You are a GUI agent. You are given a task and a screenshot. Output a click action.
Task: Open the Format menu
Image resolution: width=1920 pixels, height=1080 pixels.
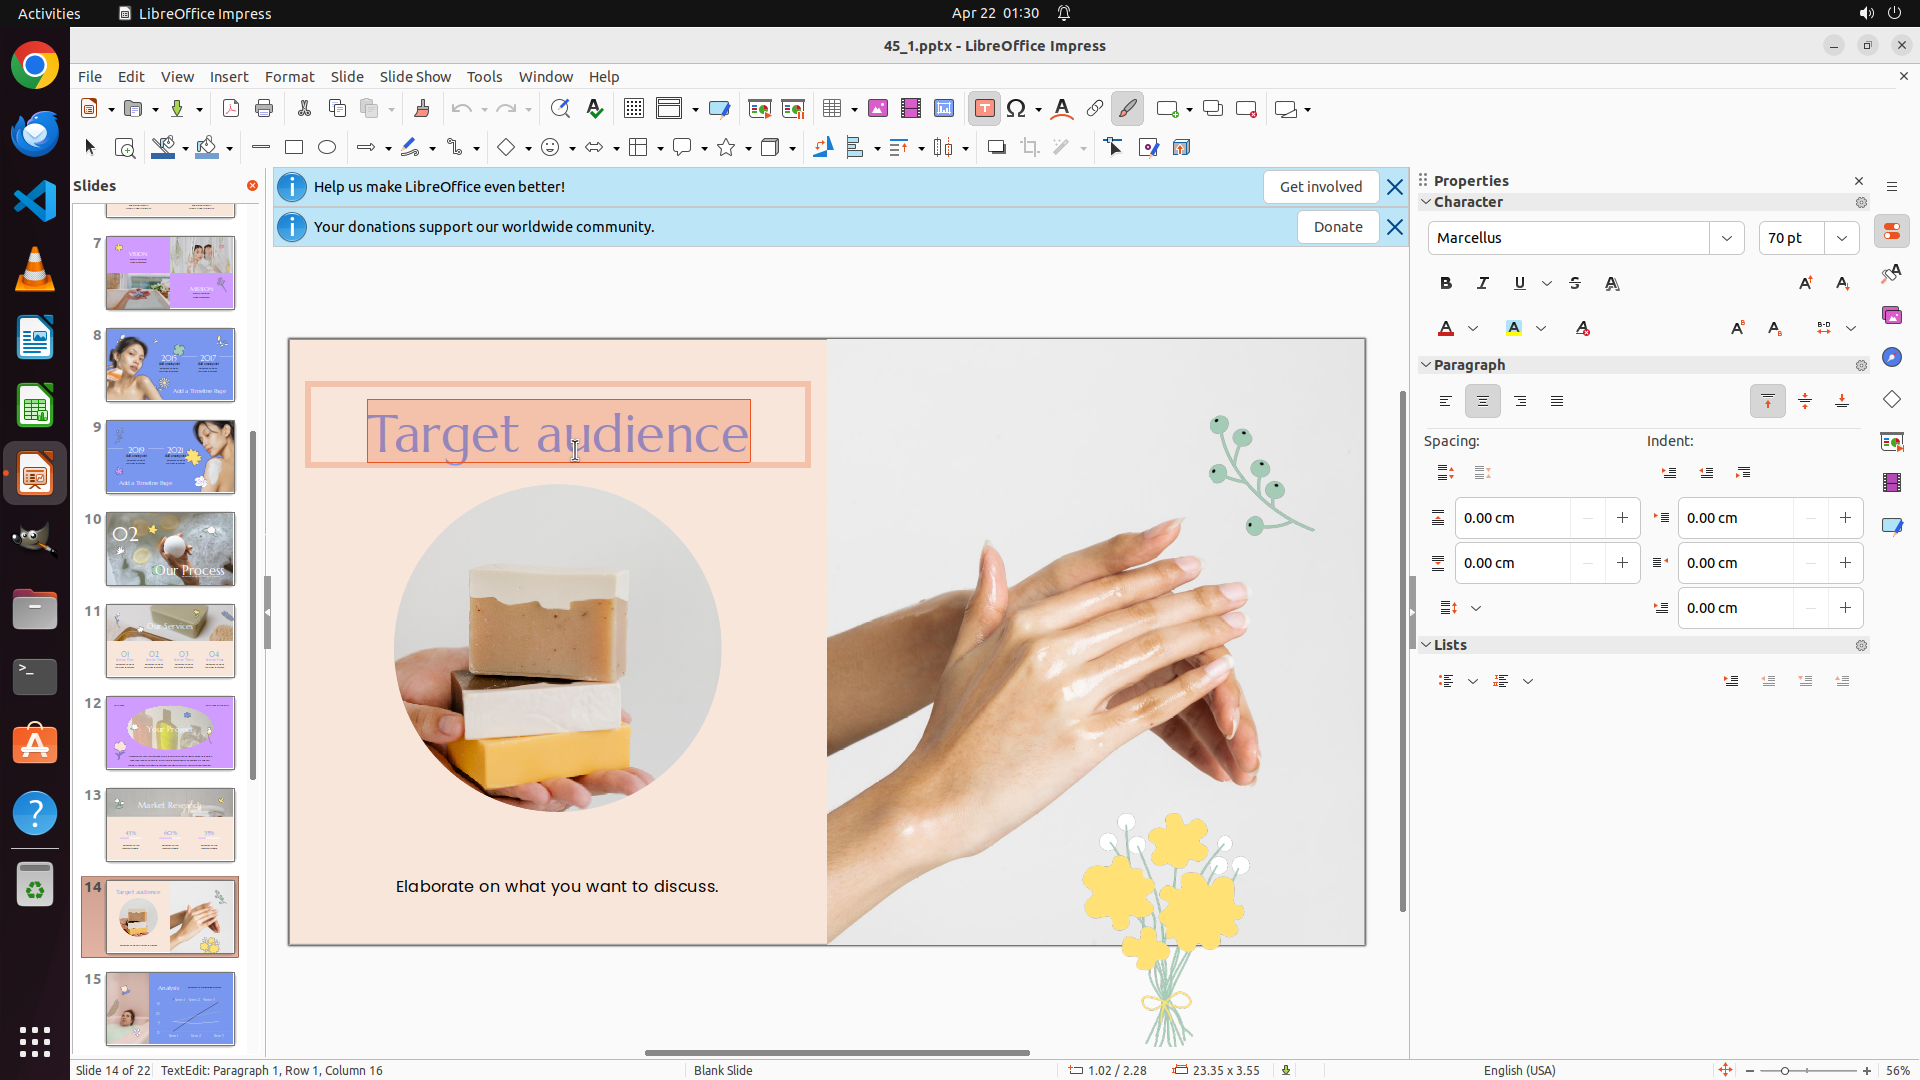click(x=289, y=77)
